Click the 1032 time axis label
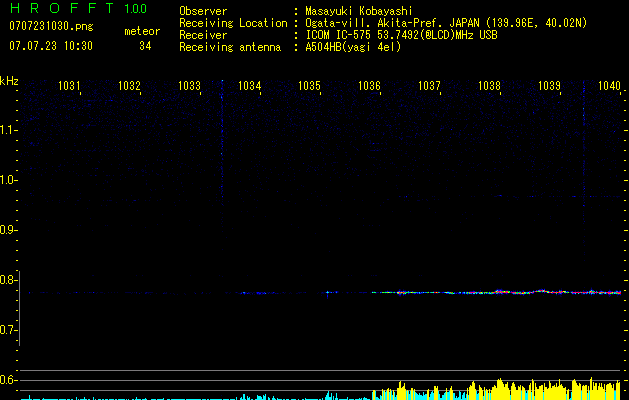 pyautogui.click(x=129, y=86)
